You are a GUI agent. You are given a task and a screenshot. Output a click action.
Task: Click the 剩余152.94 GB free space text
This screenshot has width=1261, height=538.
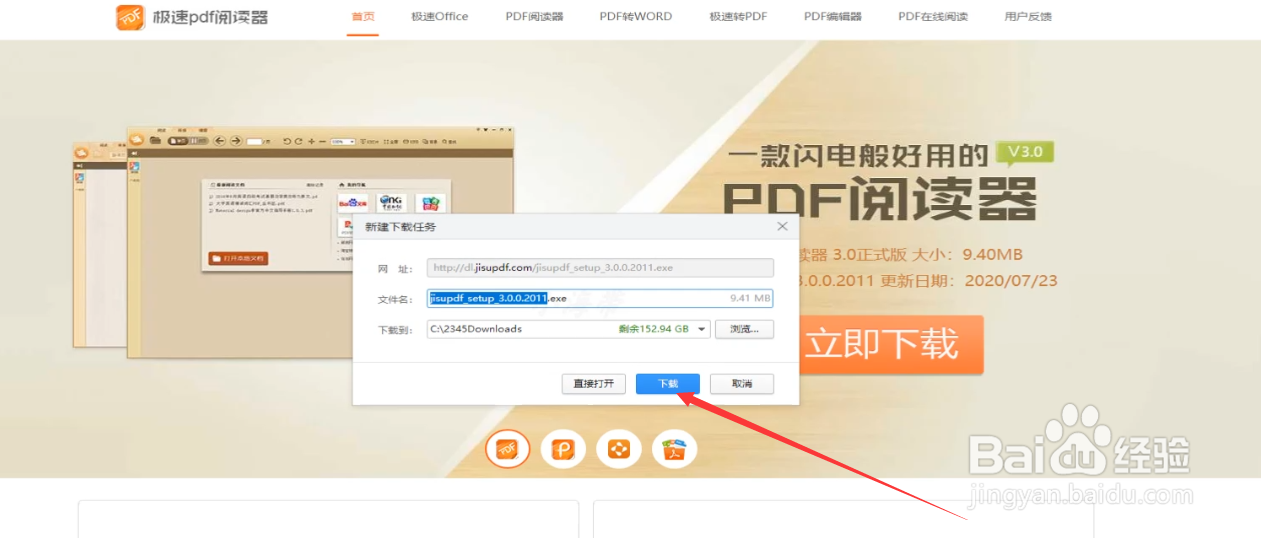coord(654,328)
